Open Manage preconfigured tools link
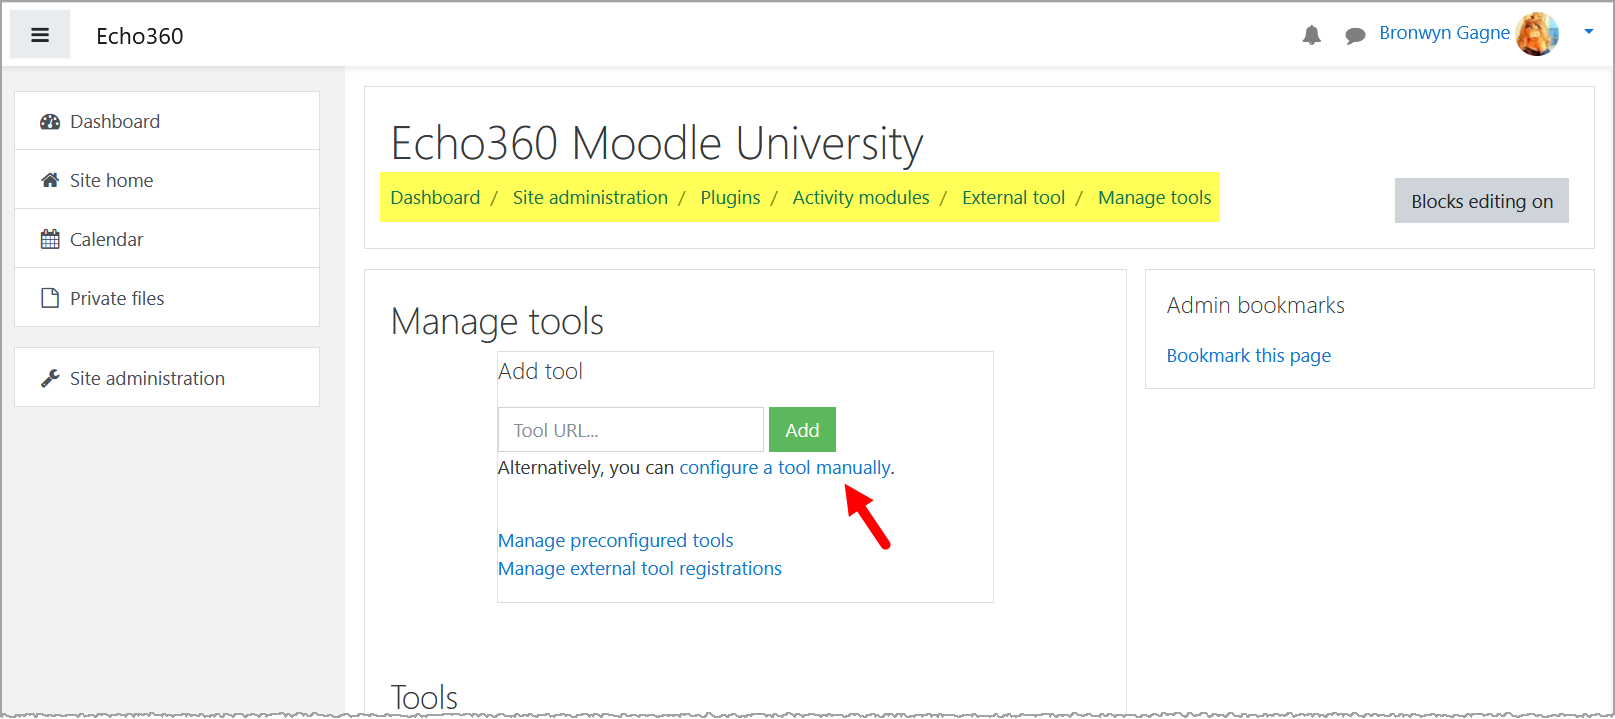 [616, 541]
